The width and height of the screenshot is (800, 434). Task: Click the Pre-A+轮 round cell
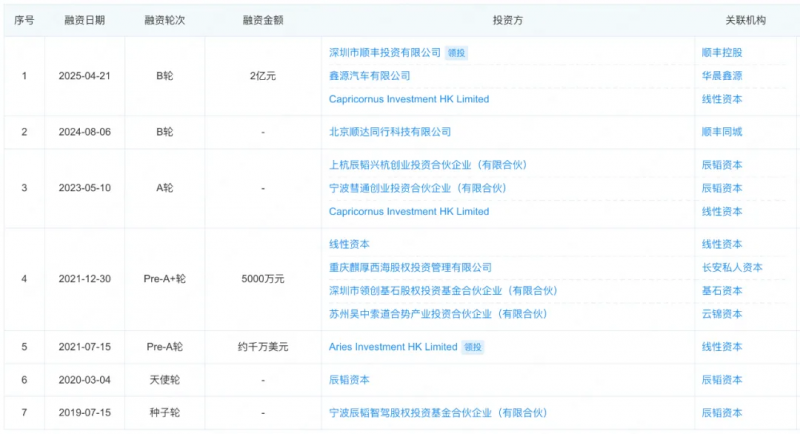click(x=164, y=279)
